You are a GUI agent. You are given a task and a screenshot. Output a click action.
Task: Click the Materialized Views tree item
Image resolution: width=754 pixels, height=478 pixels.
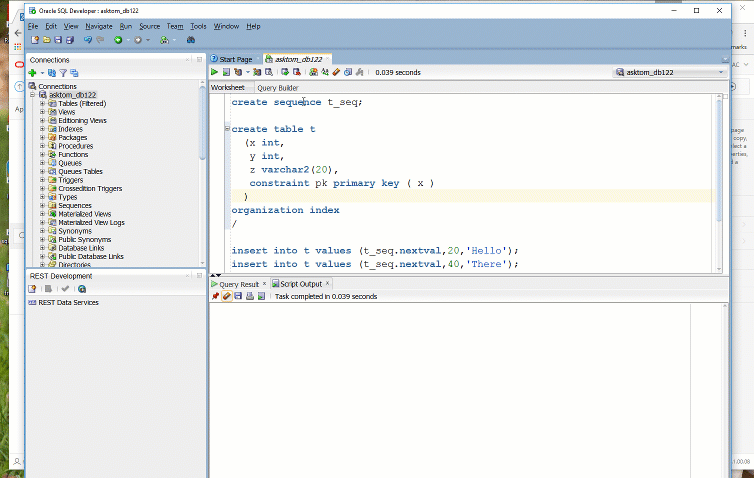(84, 214)
